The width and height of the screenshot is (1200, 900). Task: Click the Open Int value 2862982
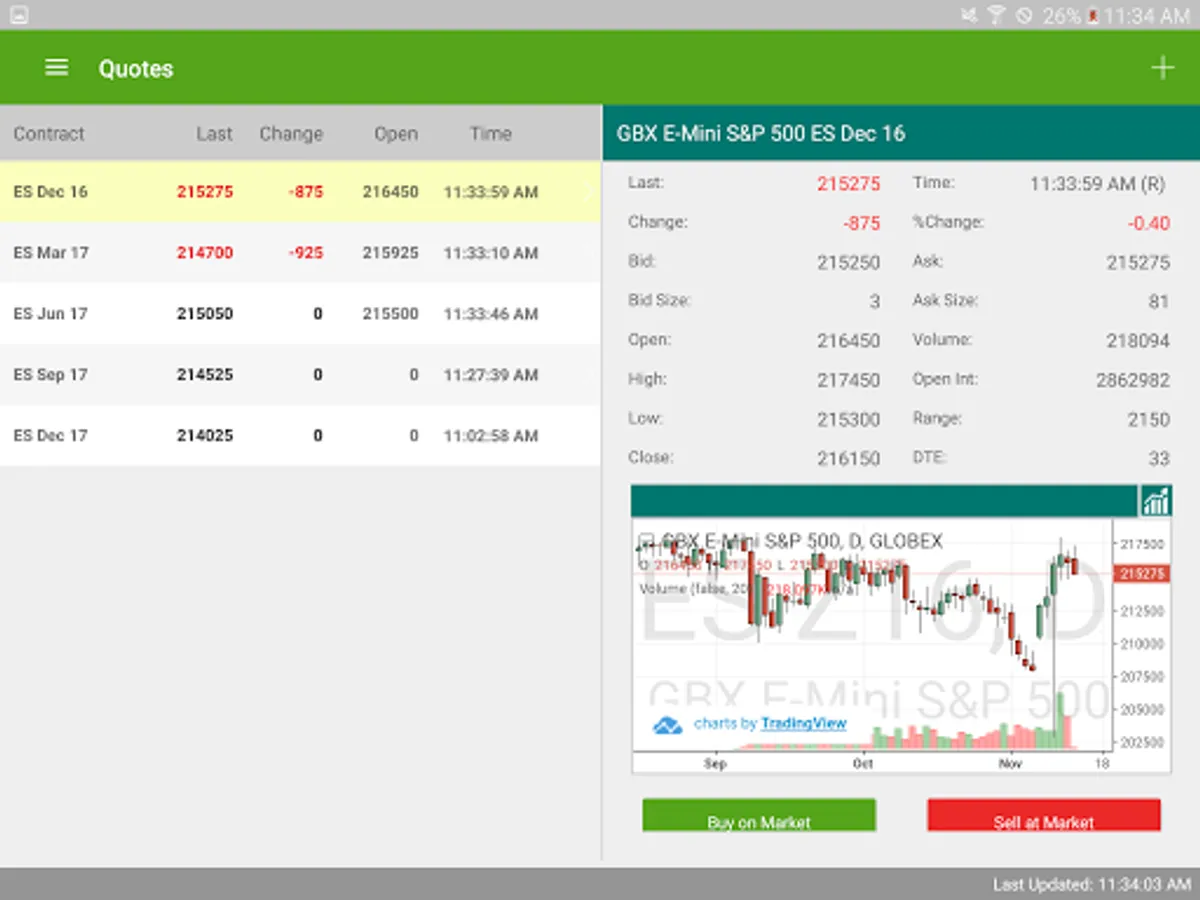click(1133, 380)
